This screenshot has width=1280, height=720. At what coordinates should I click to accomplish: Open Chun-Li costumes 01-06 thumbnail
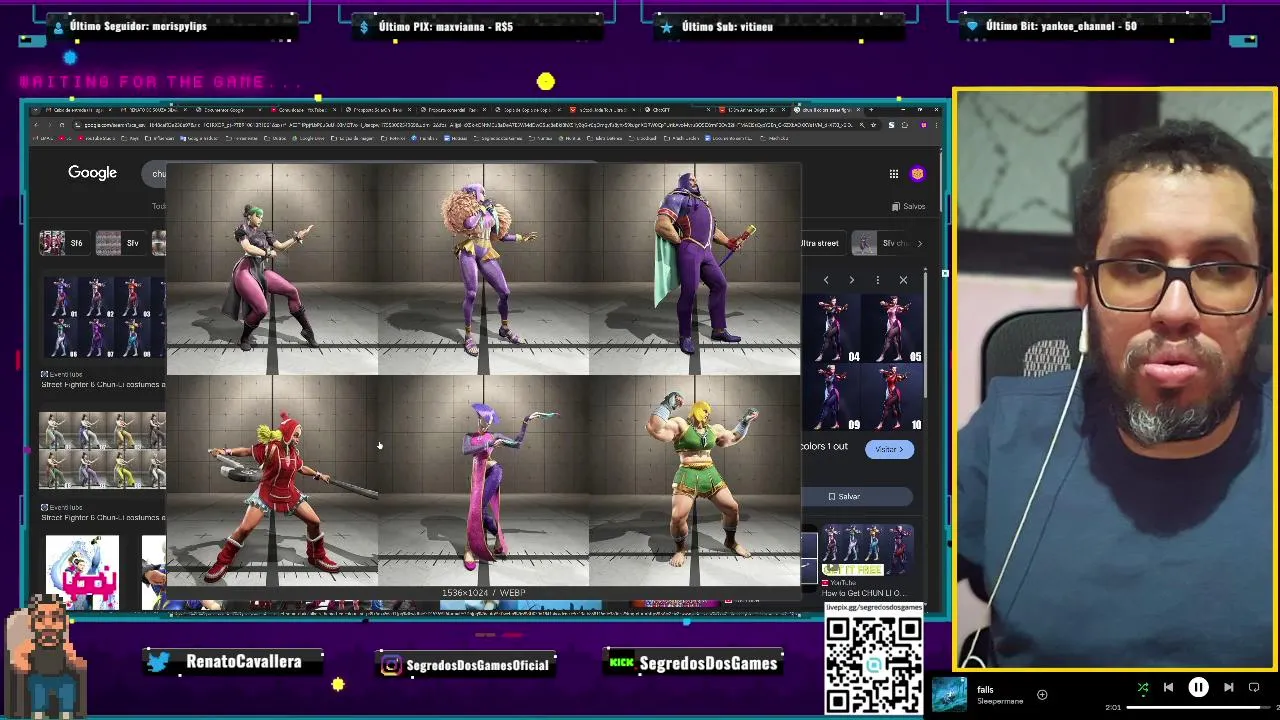[x=102, y=318]
